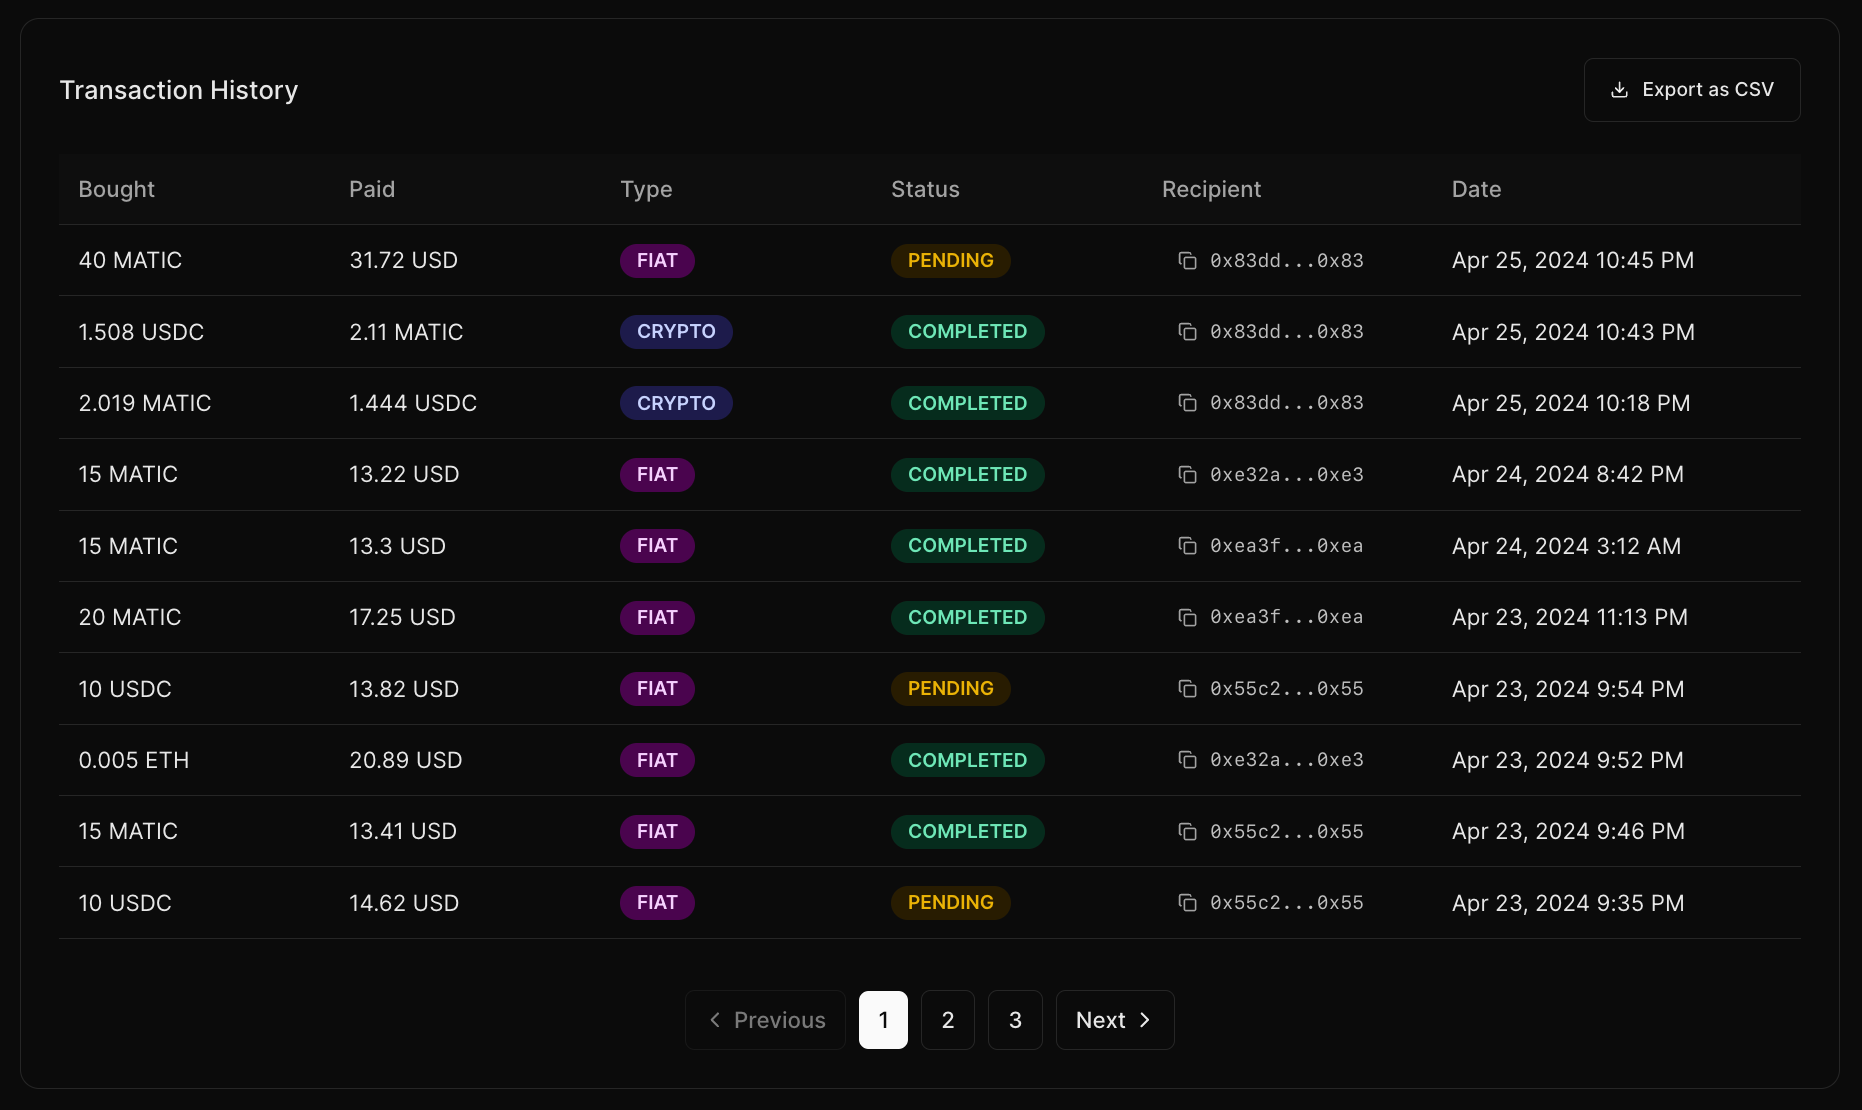Click date Apr 24, 2024 8:42 PM

tap(1568, 475)
